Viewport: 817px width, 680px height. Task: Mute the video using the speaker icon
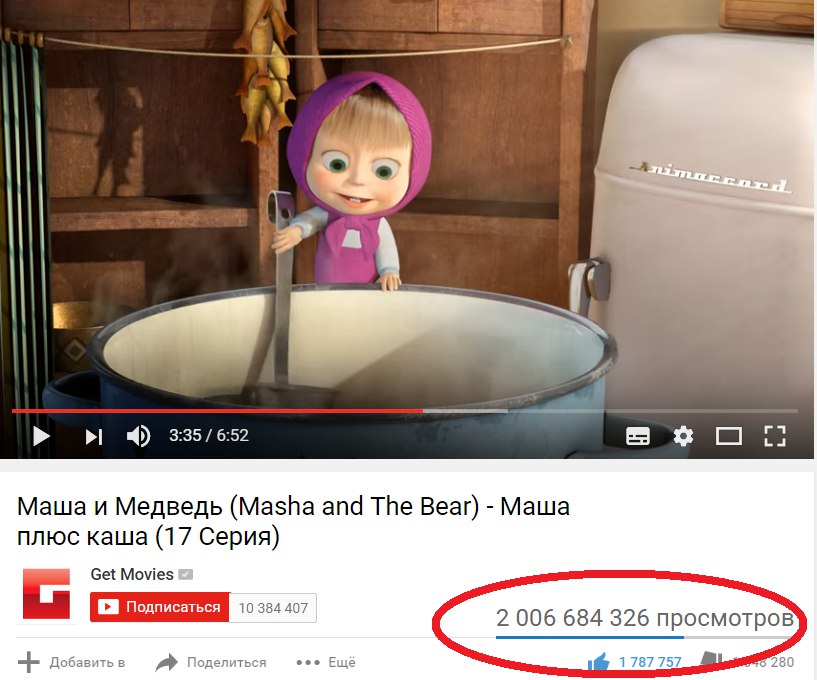(x=139, y=436)
